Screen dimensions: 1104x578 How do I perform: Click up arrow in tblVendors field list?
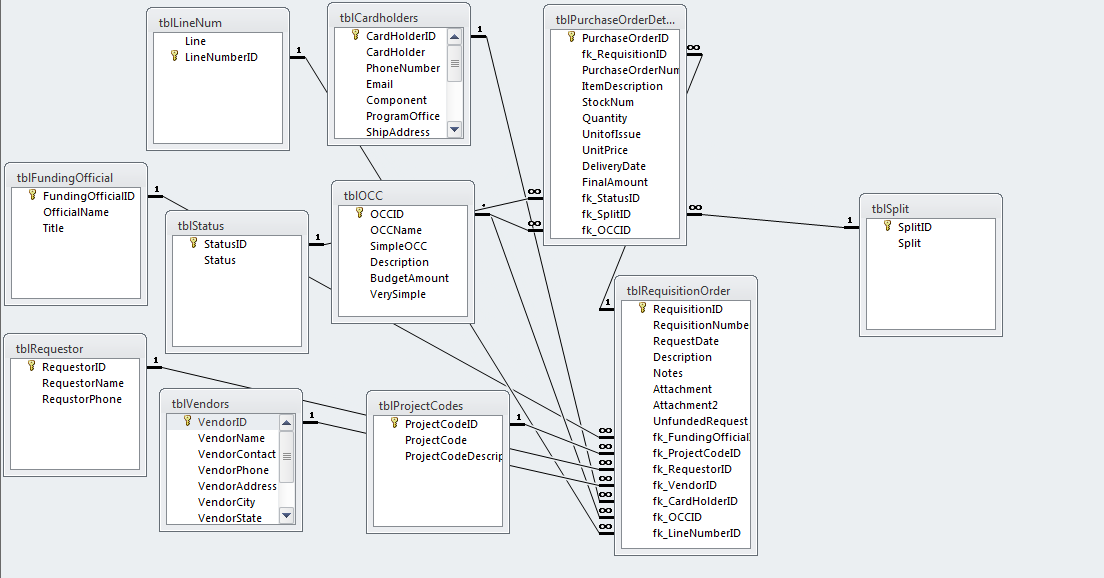pyautogui.click(x=287, y=422)
